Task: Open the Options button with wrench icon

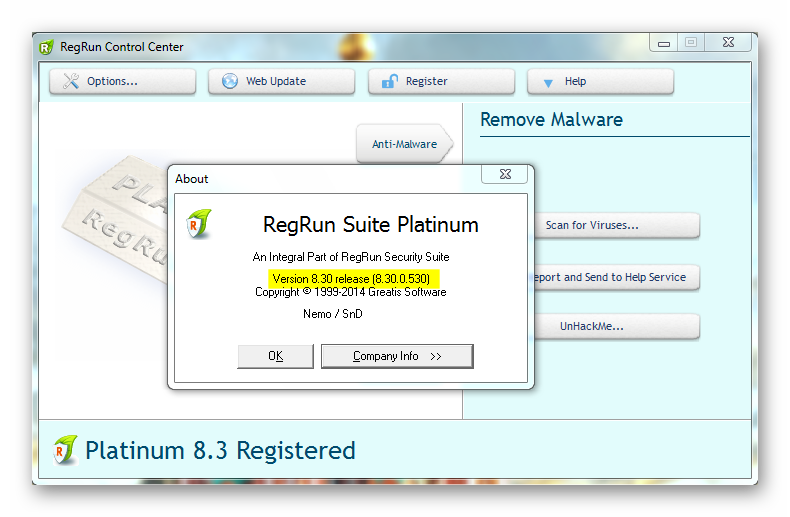Action: coord(122,81)
